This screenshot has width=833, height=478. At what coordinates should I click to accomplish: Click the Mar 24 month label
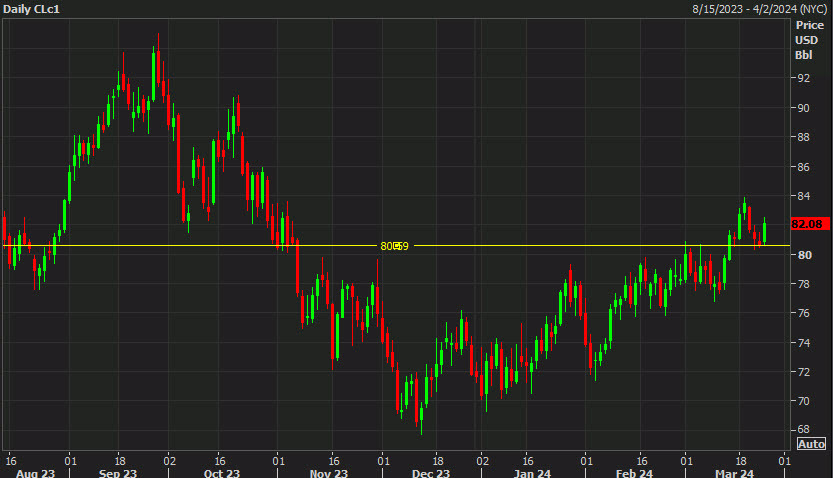tap(734, 473)
